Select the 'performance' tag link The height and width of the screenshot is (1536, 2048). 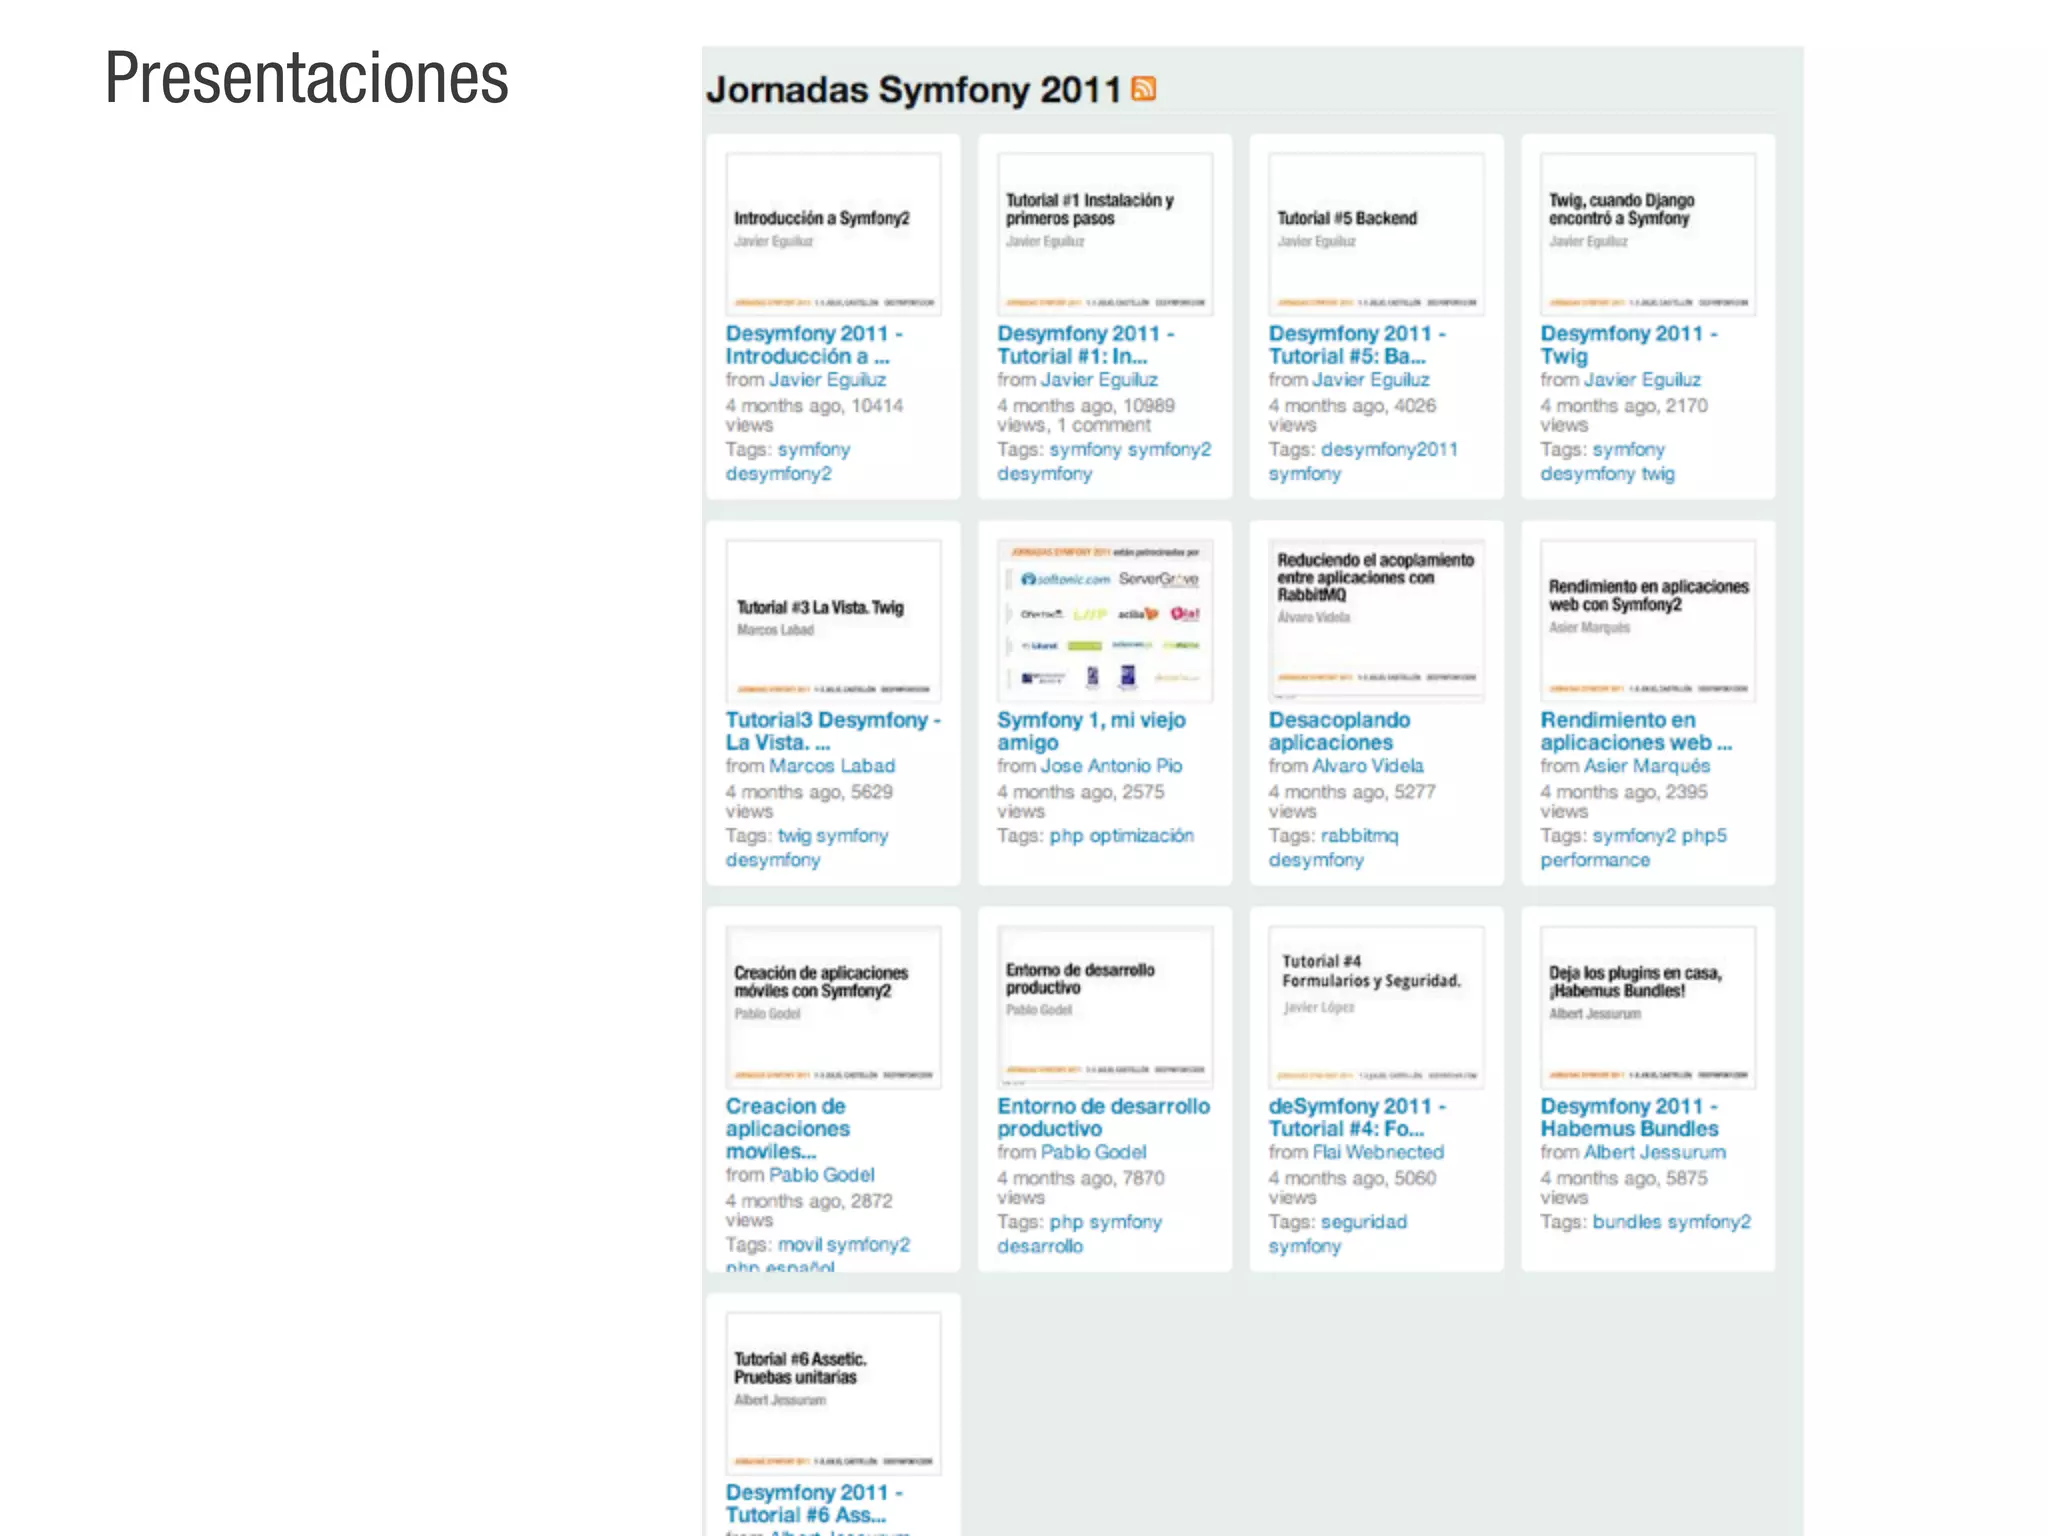[1595, 860]
